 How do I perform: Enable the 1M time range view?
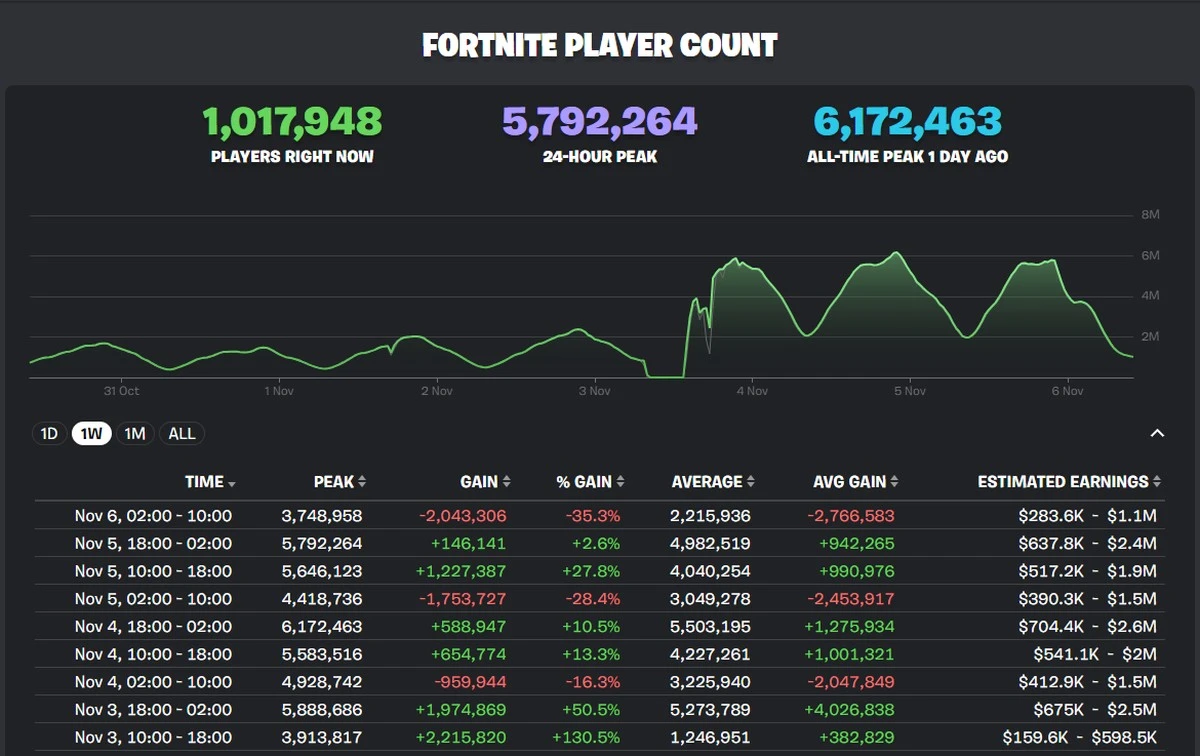tap(134, 433)
